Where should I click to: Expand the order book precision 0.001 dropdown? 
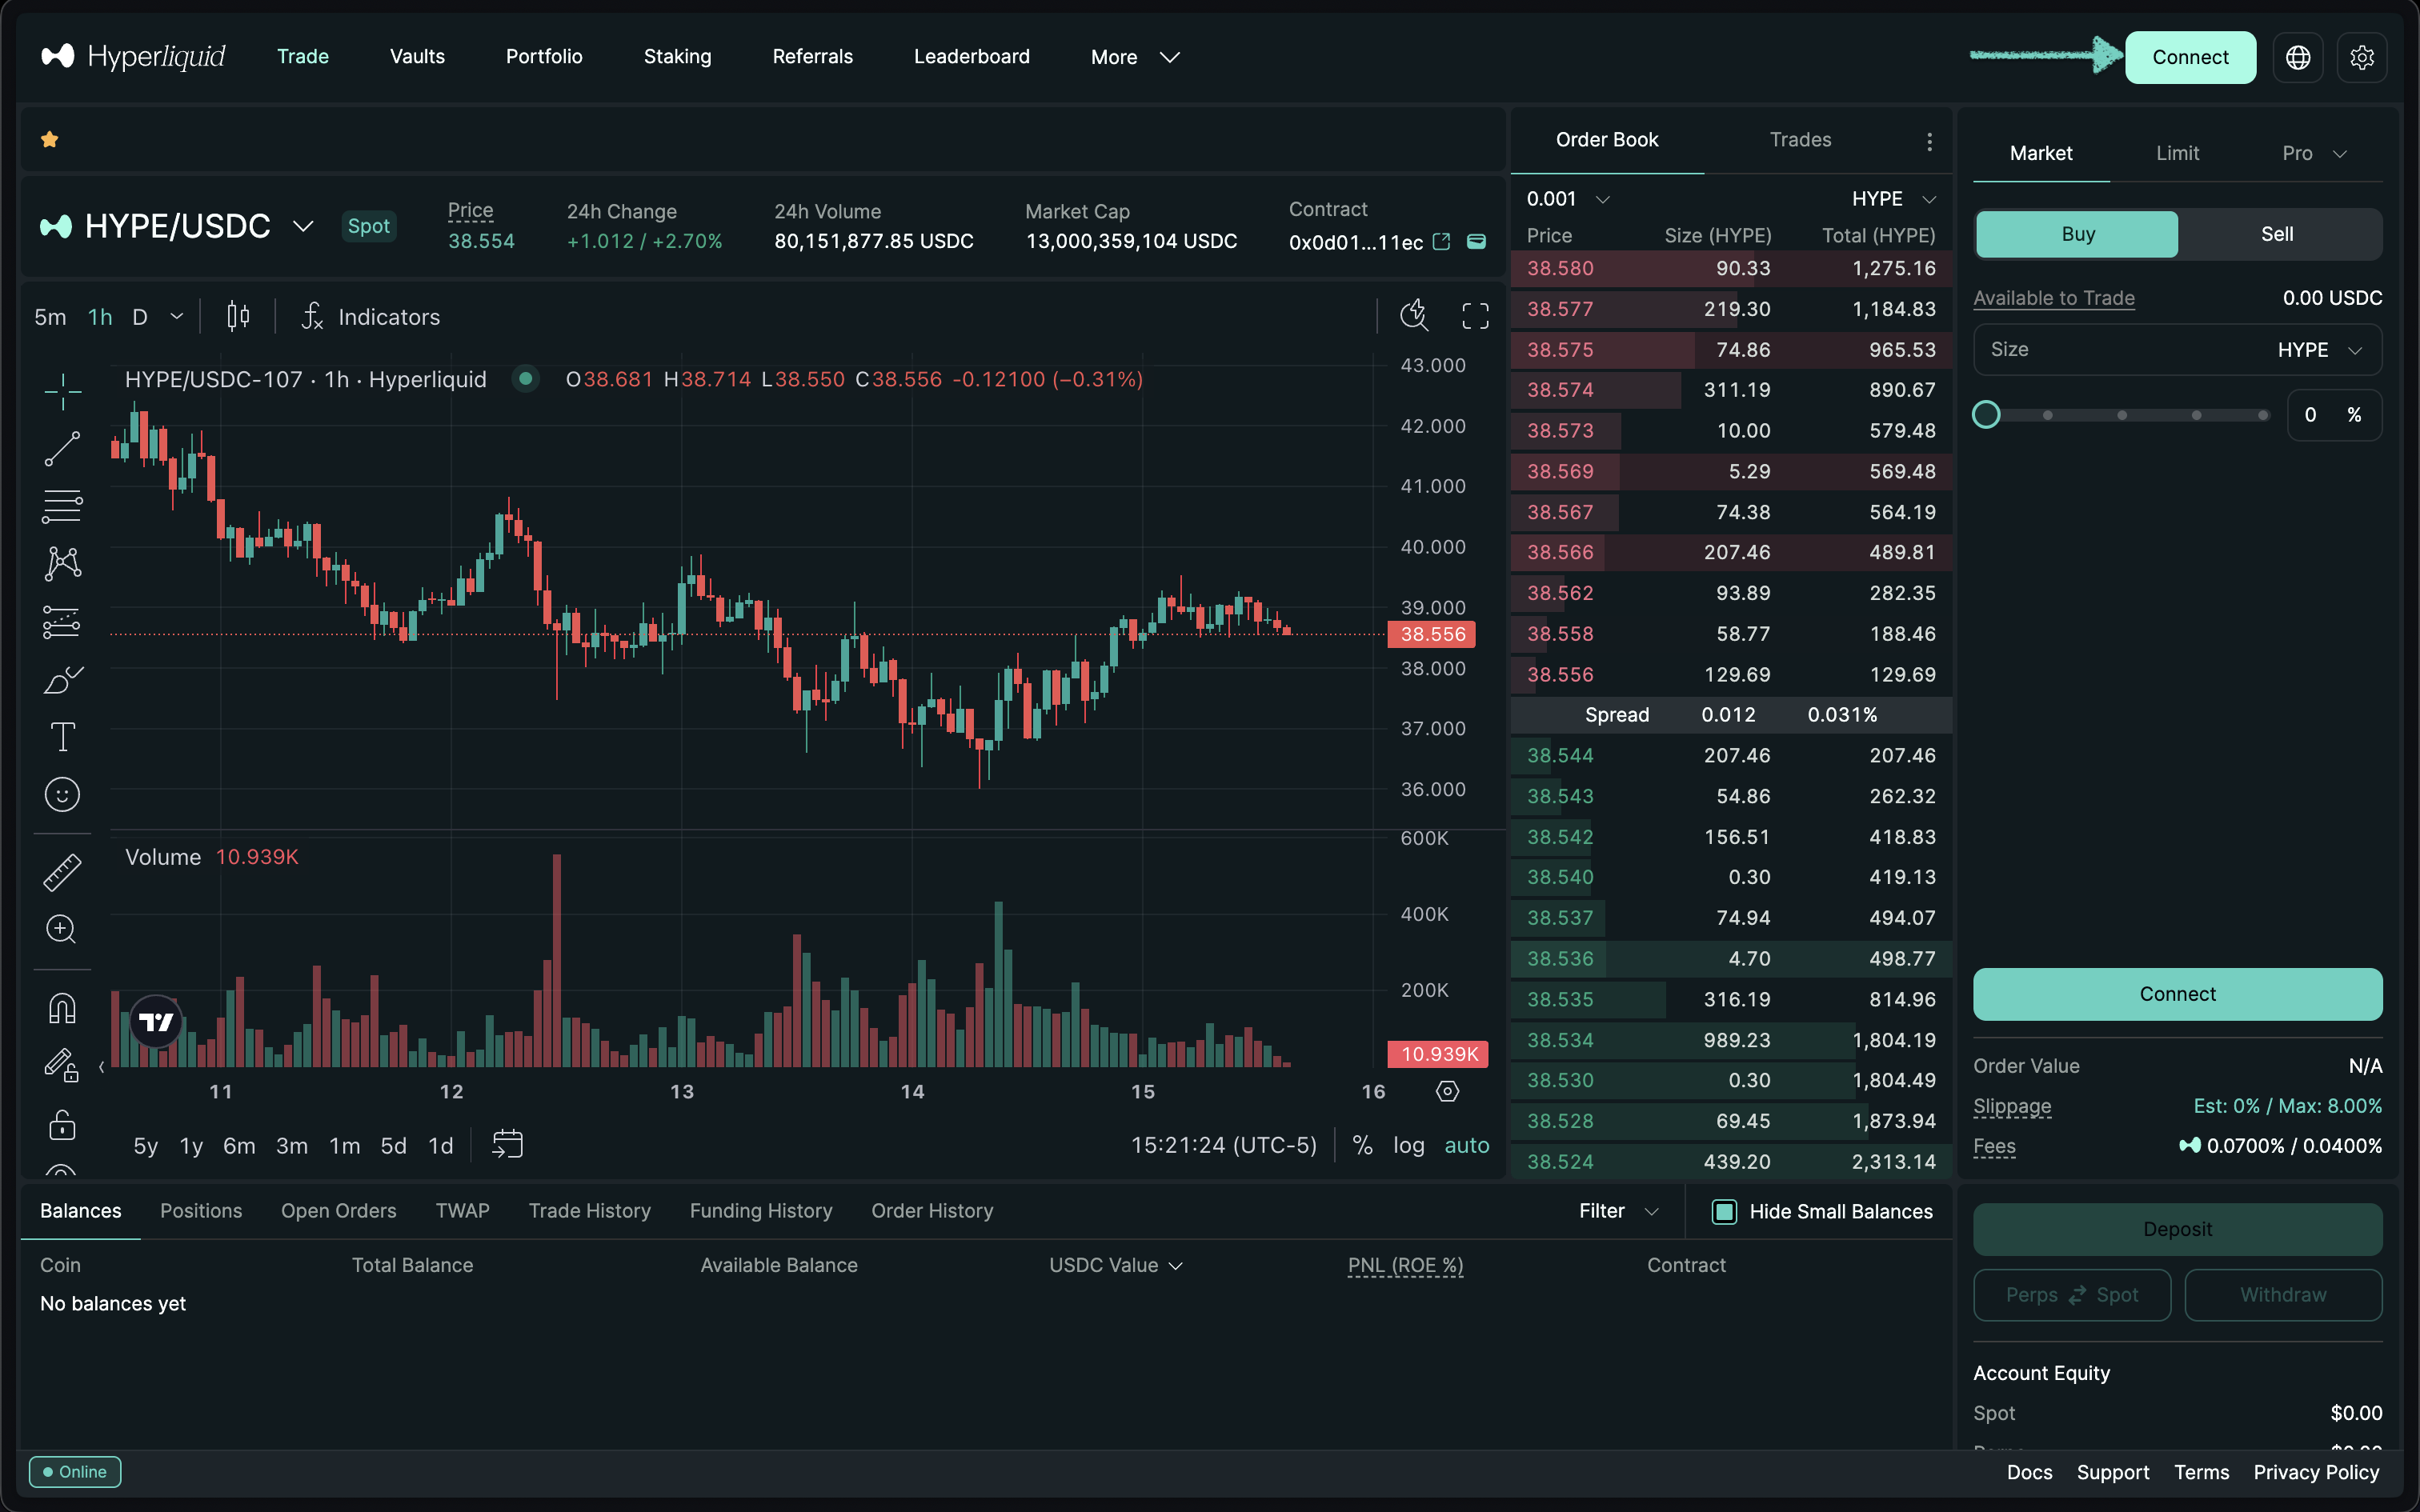click(x=1566, y=198)
